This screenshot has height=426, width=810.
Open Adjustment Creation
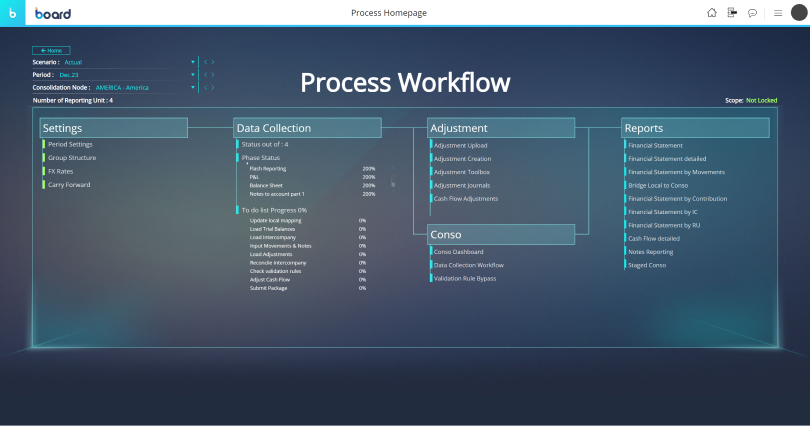point(462,159)
